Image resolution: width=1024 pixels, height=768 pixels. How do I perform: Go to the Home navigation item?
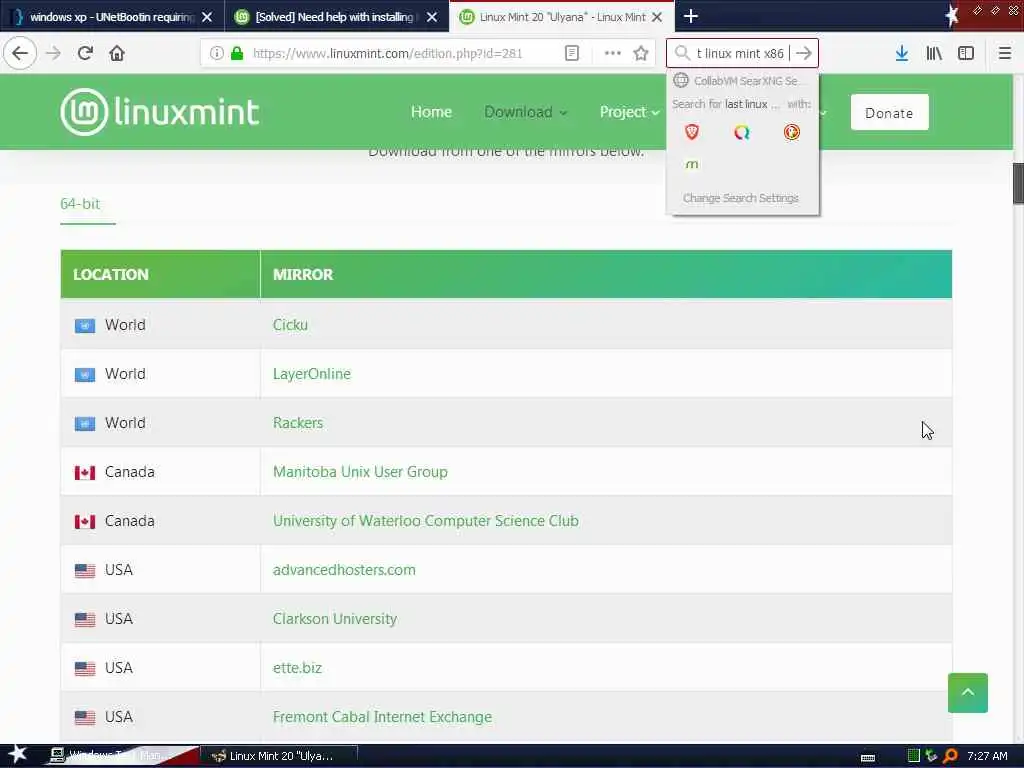[431, 112]
